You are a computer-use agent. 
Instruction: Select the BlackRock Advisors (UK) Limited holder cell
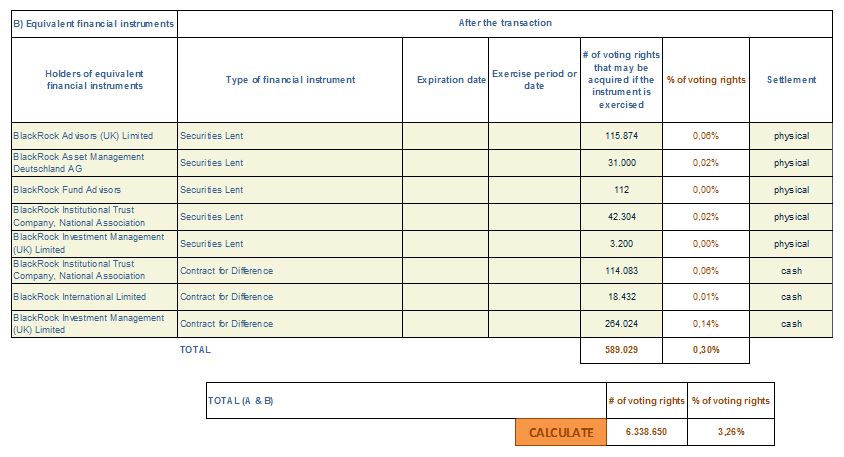[95, 136]
